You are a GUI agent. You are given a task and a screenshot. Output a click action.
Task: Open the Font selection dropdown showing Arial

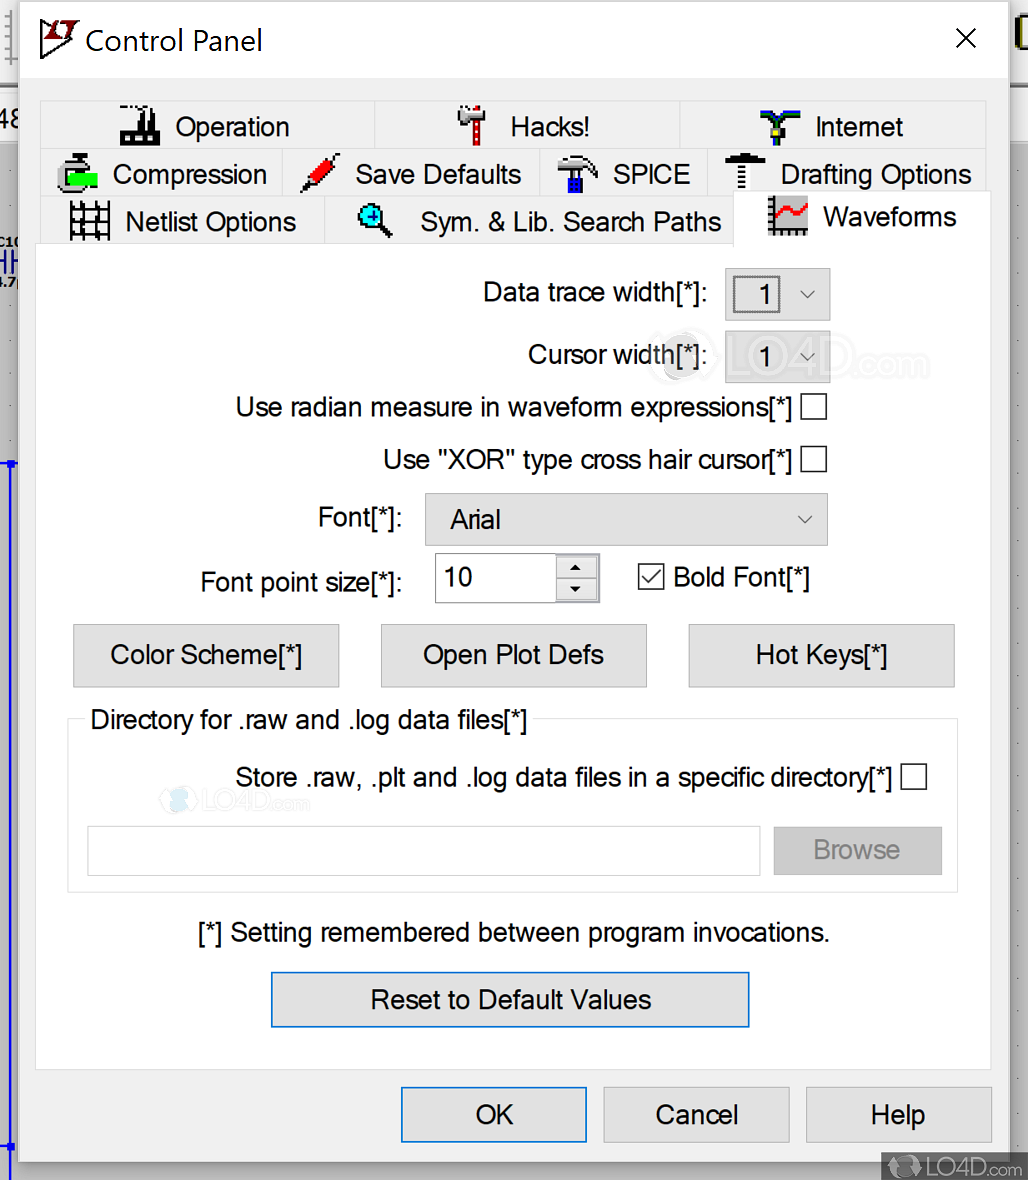805,519
